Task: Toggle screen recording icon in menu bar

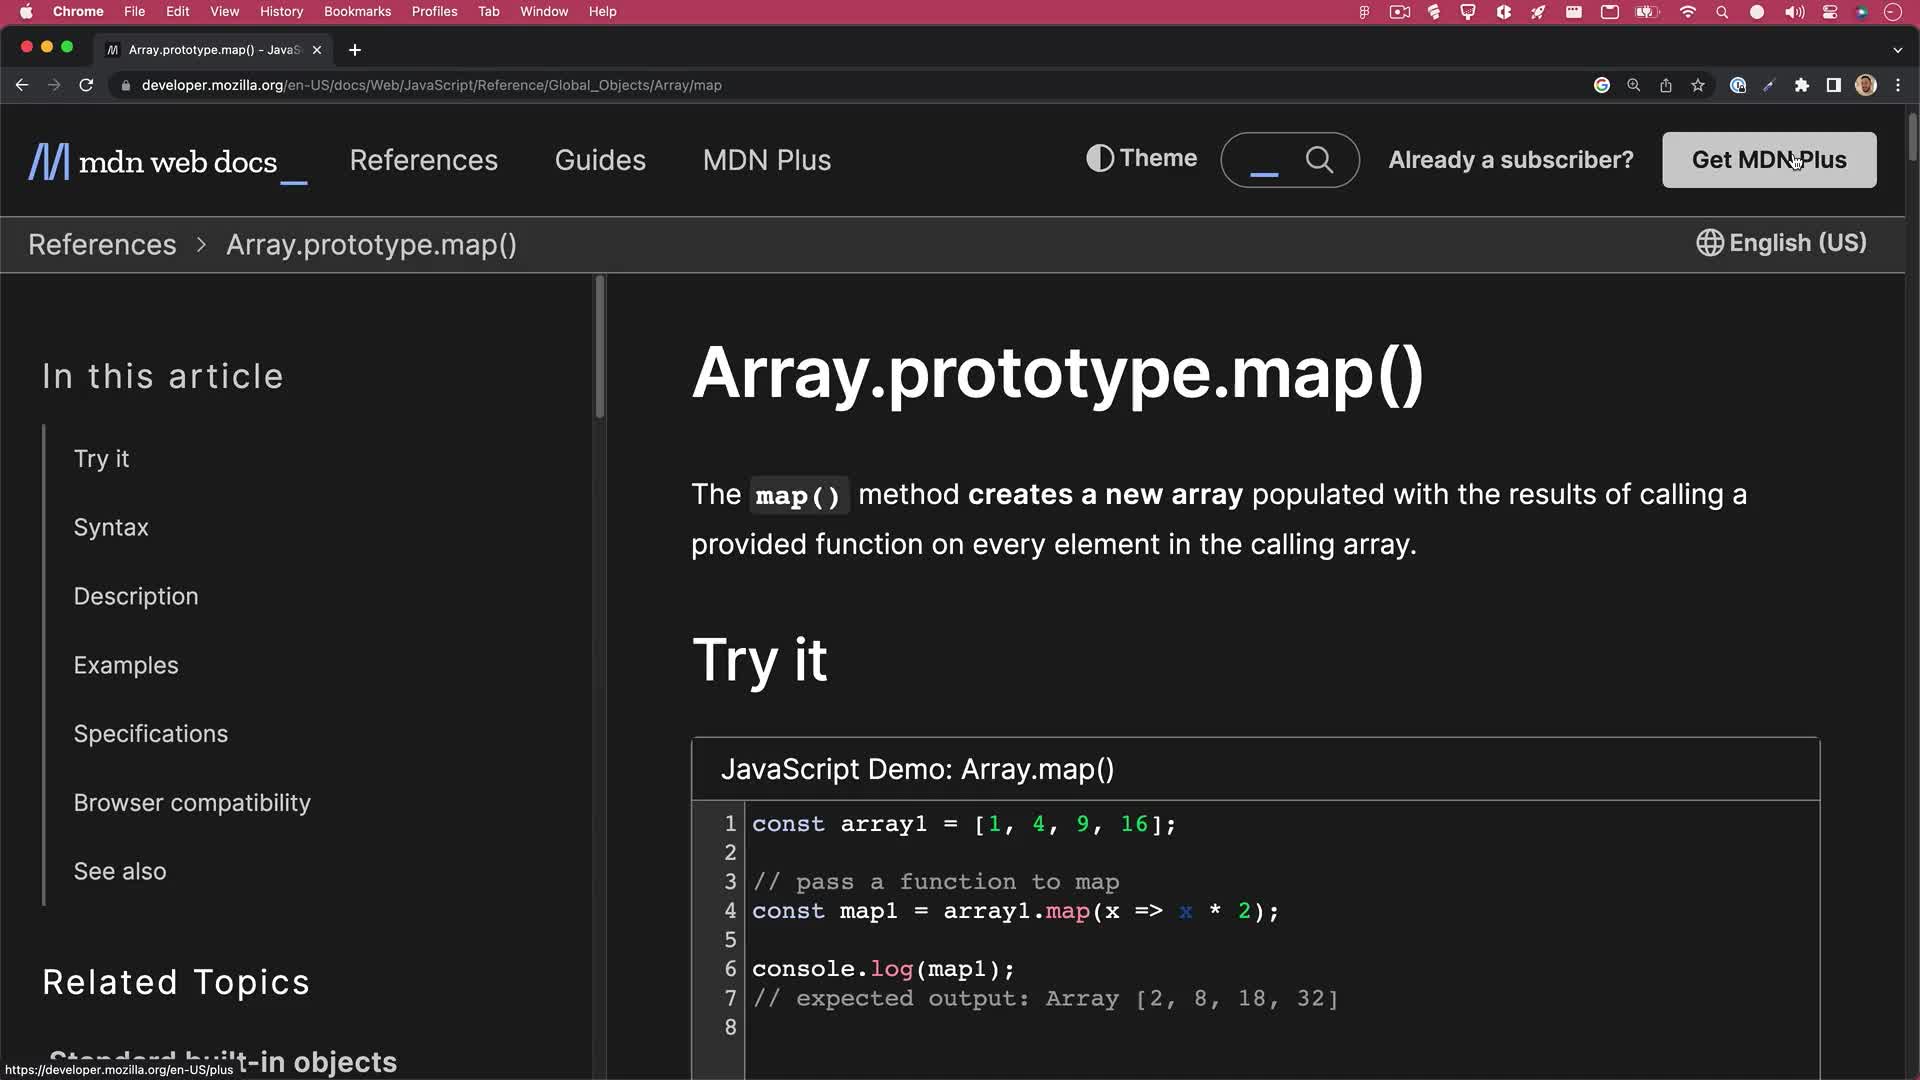Action: 1399,12
